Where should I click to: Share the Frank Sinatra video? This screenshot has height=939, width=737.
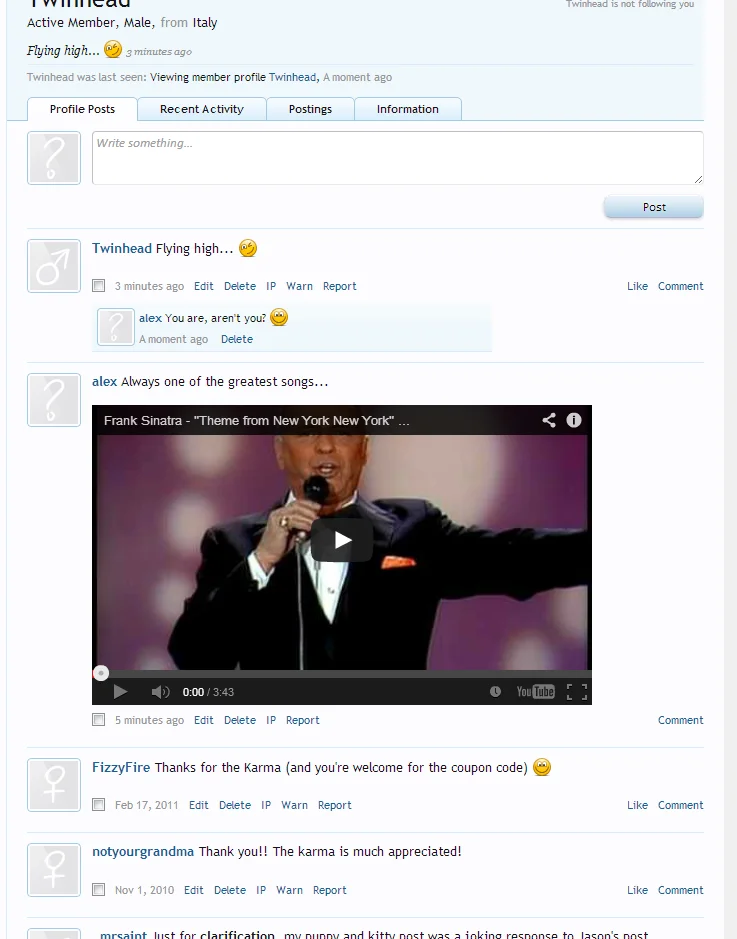pyautogui.click(x=549, y=420)
